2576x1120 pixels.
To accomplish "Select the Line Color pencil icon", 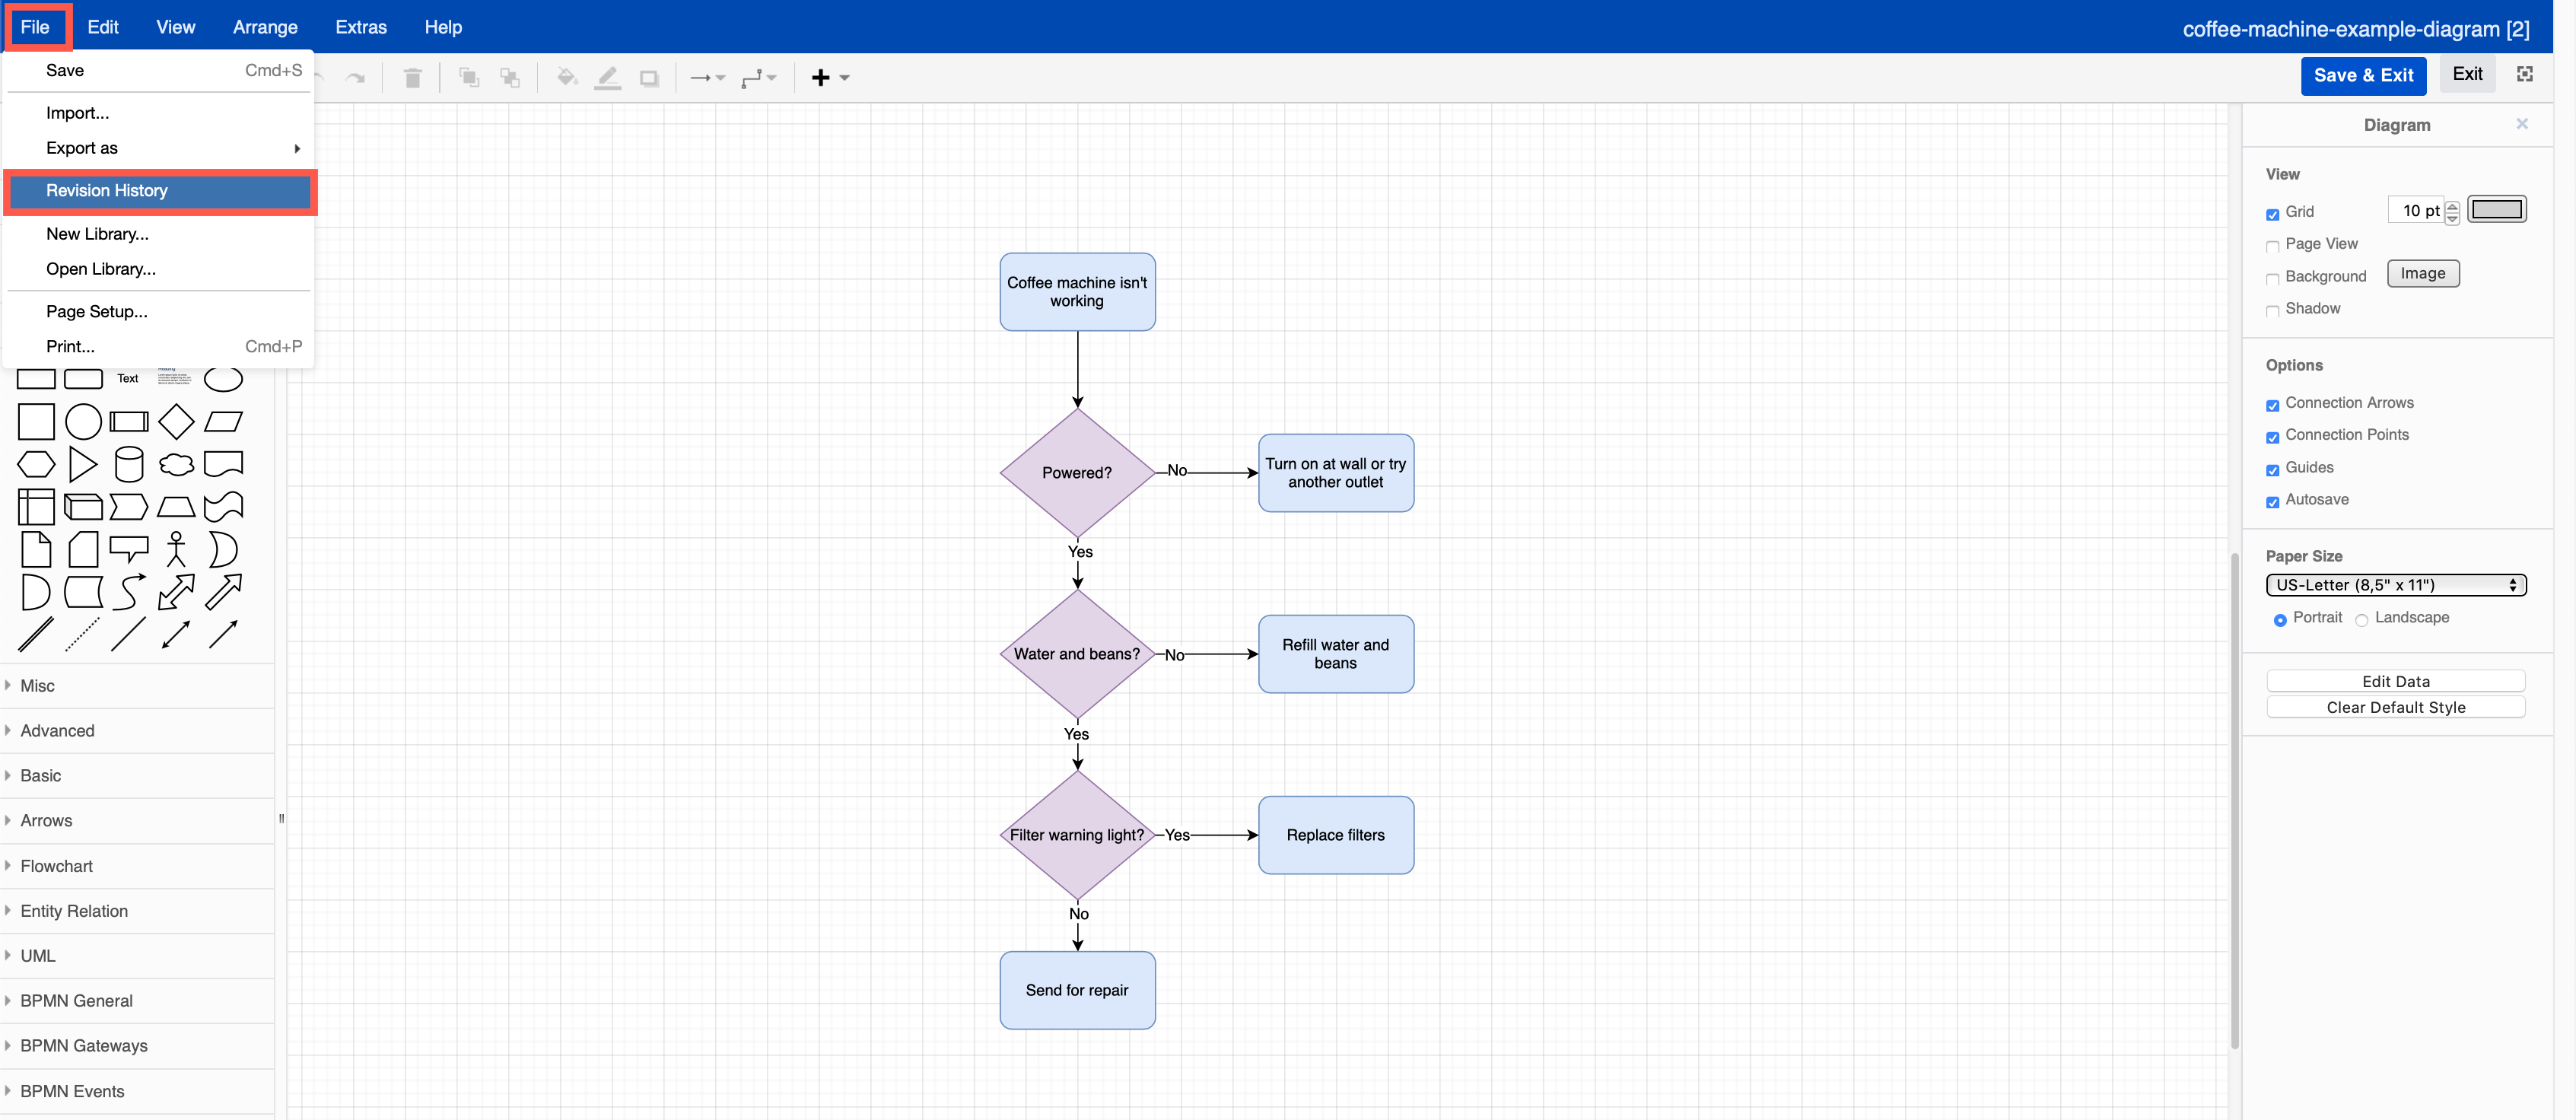I will pos(607,77).
